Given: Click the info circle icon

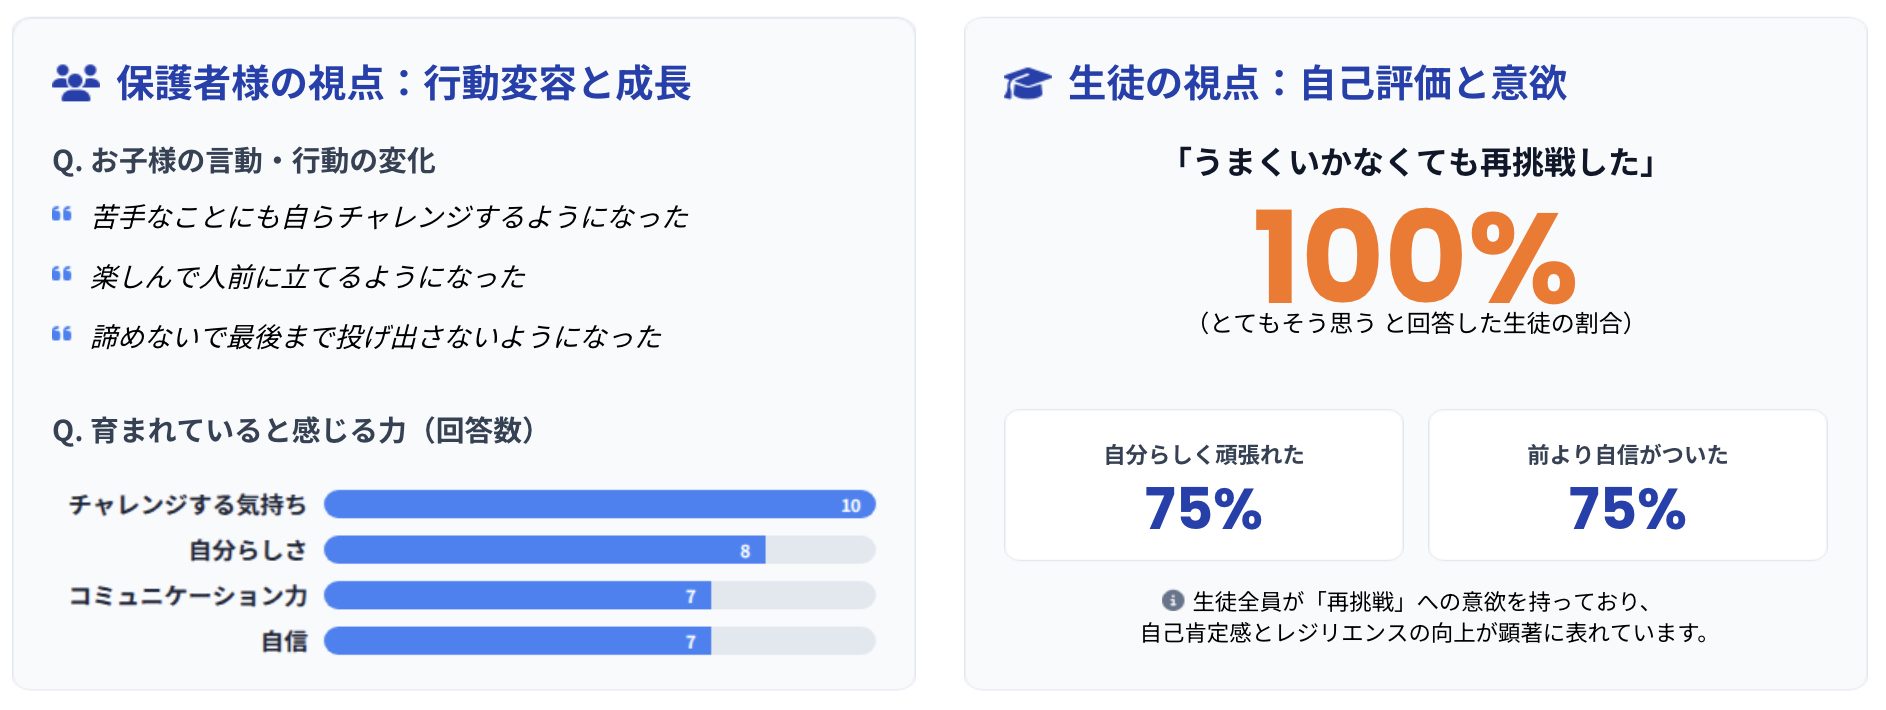Looking at the screenshot, I should tap(1172, 601).
